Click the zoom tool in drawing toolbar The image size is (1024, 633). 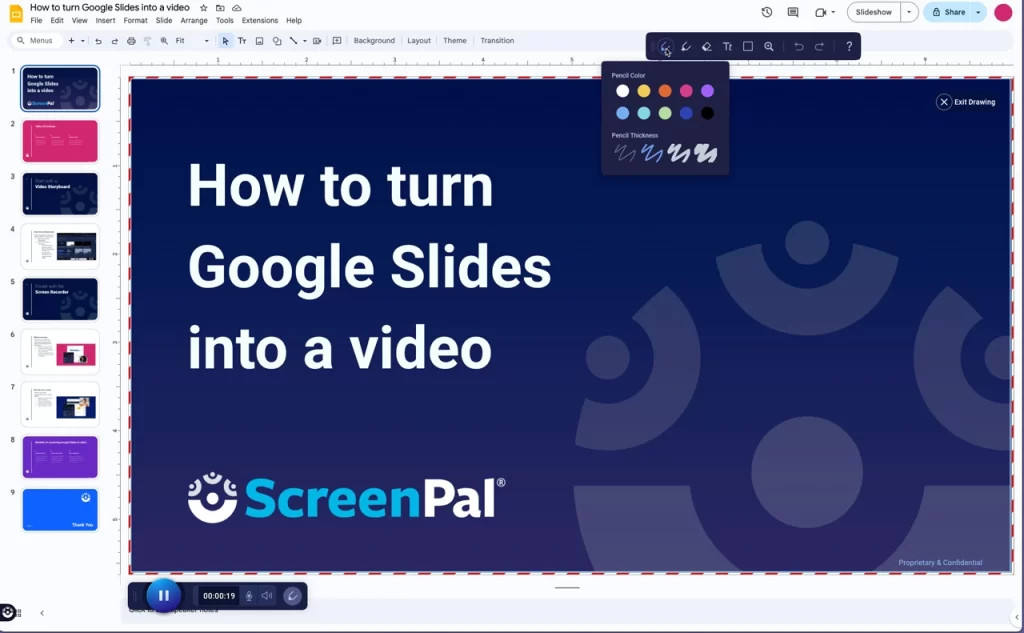click(769, 46)
